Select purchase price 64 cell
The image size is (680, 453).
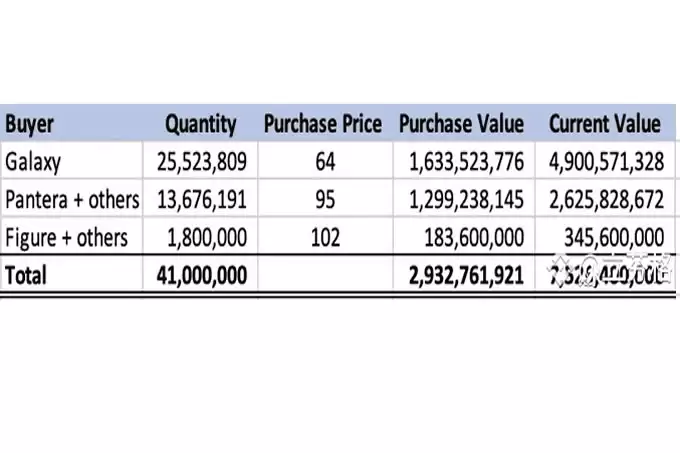click(325, 162)
